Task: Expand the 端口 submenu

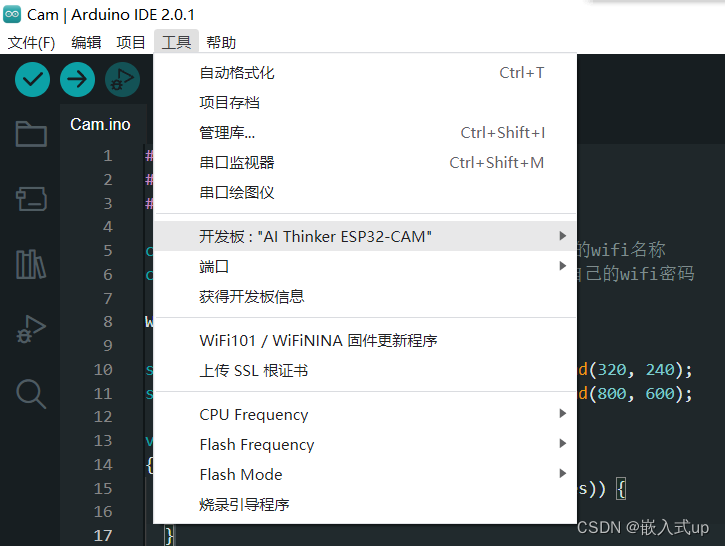Action: 365,266
